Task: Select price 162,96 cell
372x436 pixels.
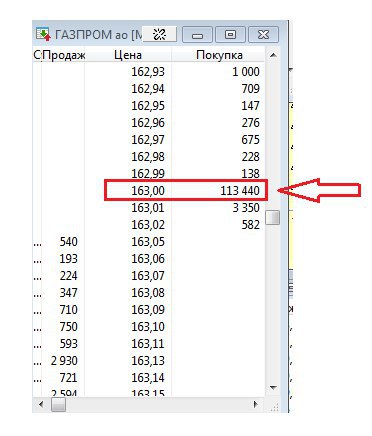Action: click(x=148, y=123)
